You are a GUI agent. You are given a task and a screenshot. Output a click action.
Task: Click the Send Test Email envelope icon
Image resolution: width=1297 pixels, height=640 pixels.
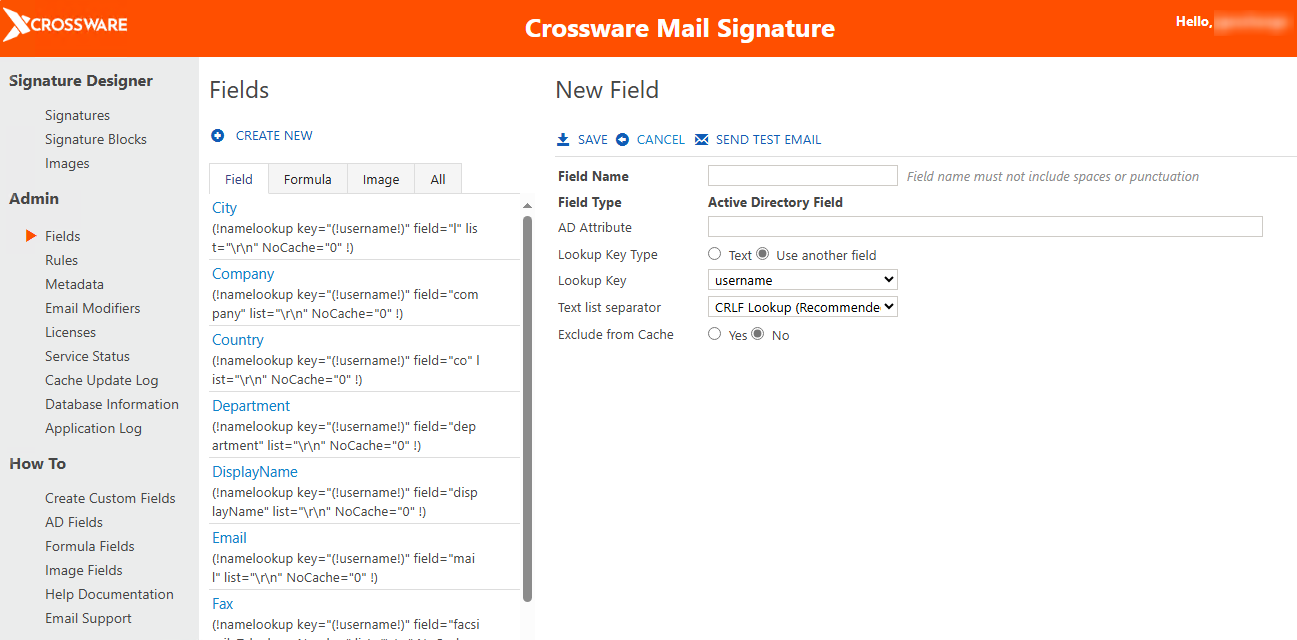point(701,140)
